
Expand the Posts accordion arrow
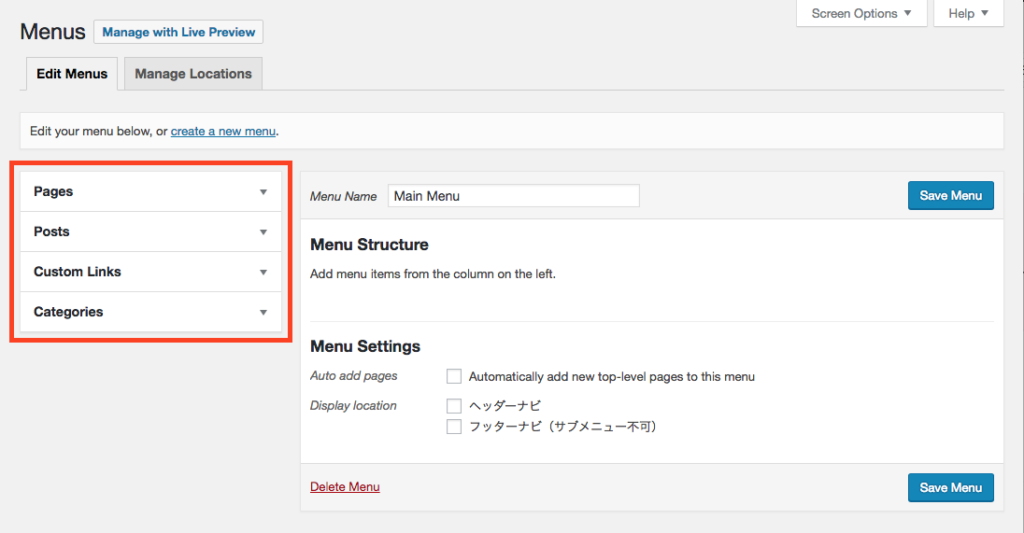pos(263,232)
